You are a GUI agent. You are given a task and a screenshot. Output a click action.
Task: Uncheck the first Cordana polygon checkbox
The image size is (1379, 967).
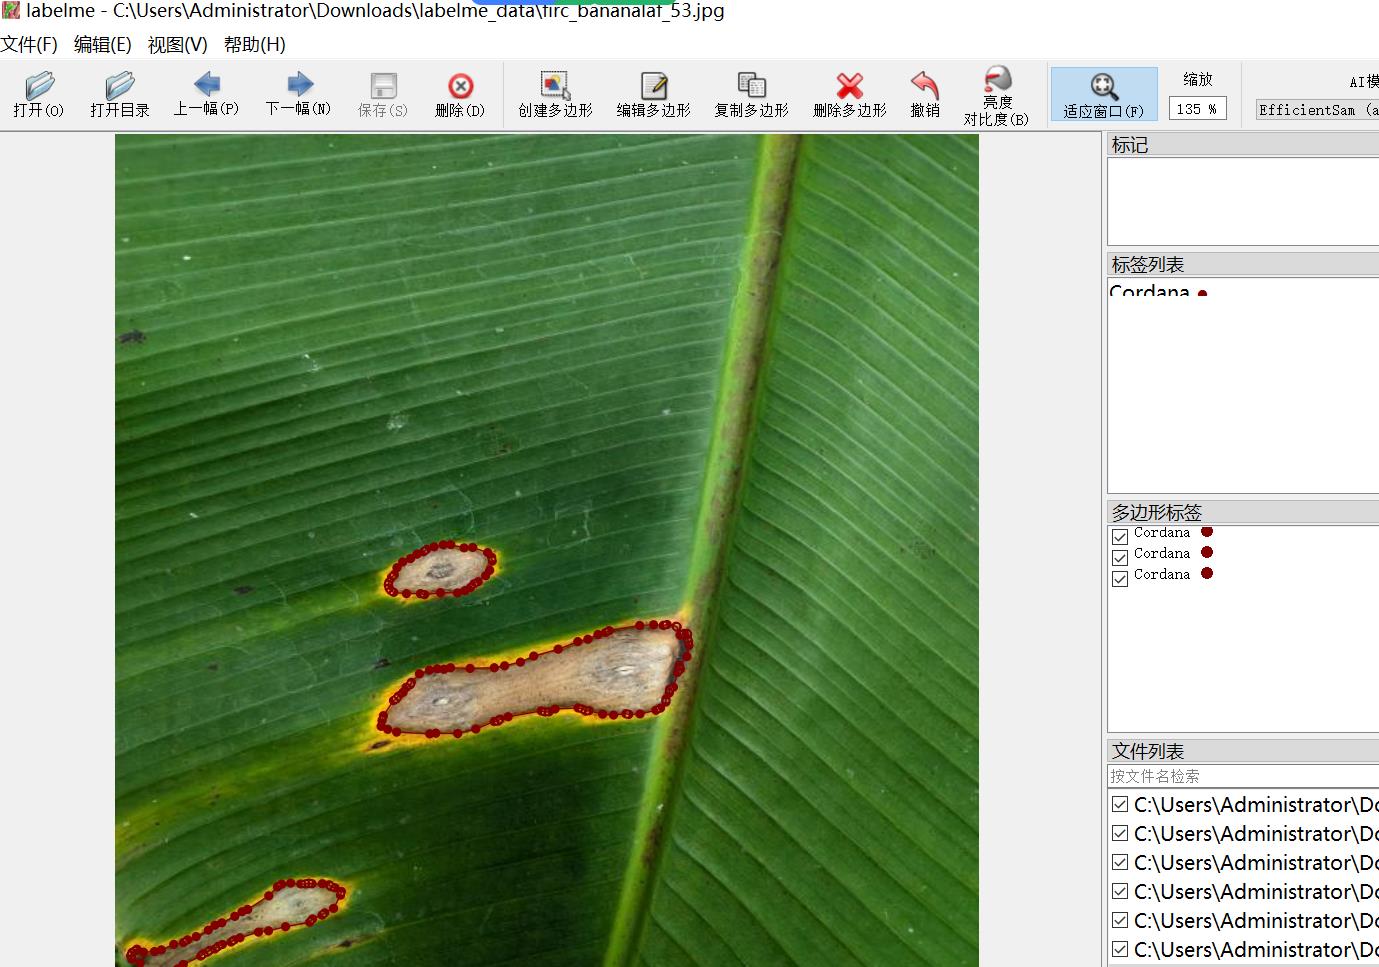1120,537
